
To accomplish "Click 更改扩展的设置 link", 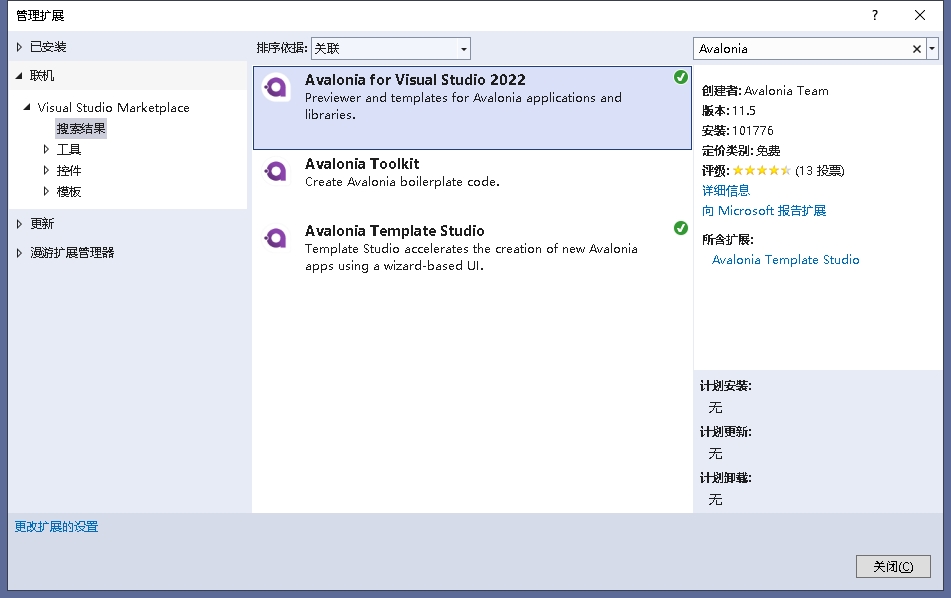I will coord(56,526).
